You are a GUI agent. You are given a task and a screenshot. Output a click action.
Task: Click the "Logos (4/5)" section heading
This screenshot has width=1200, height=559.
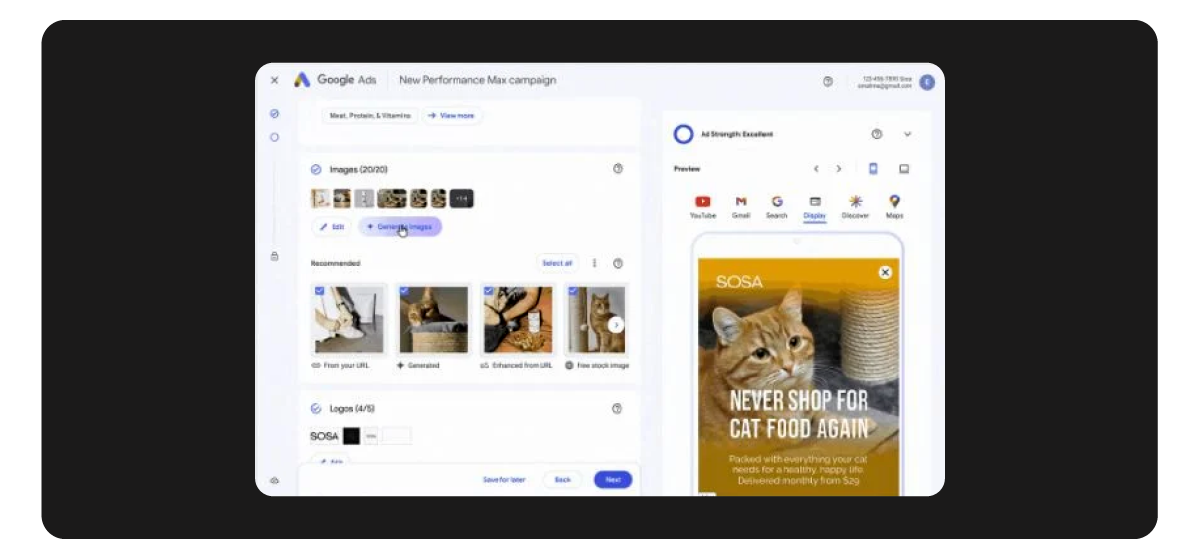pyautogui.click(x=352, y=408)
